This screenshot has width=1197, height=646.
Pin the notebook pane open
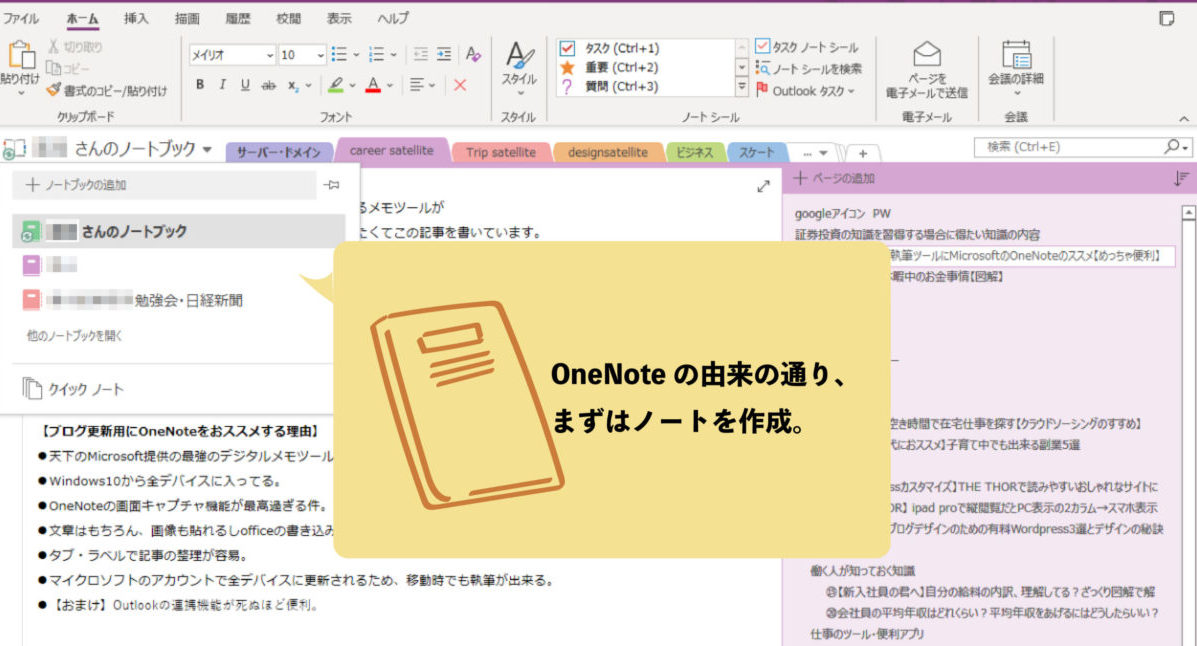tap(331, 185)
